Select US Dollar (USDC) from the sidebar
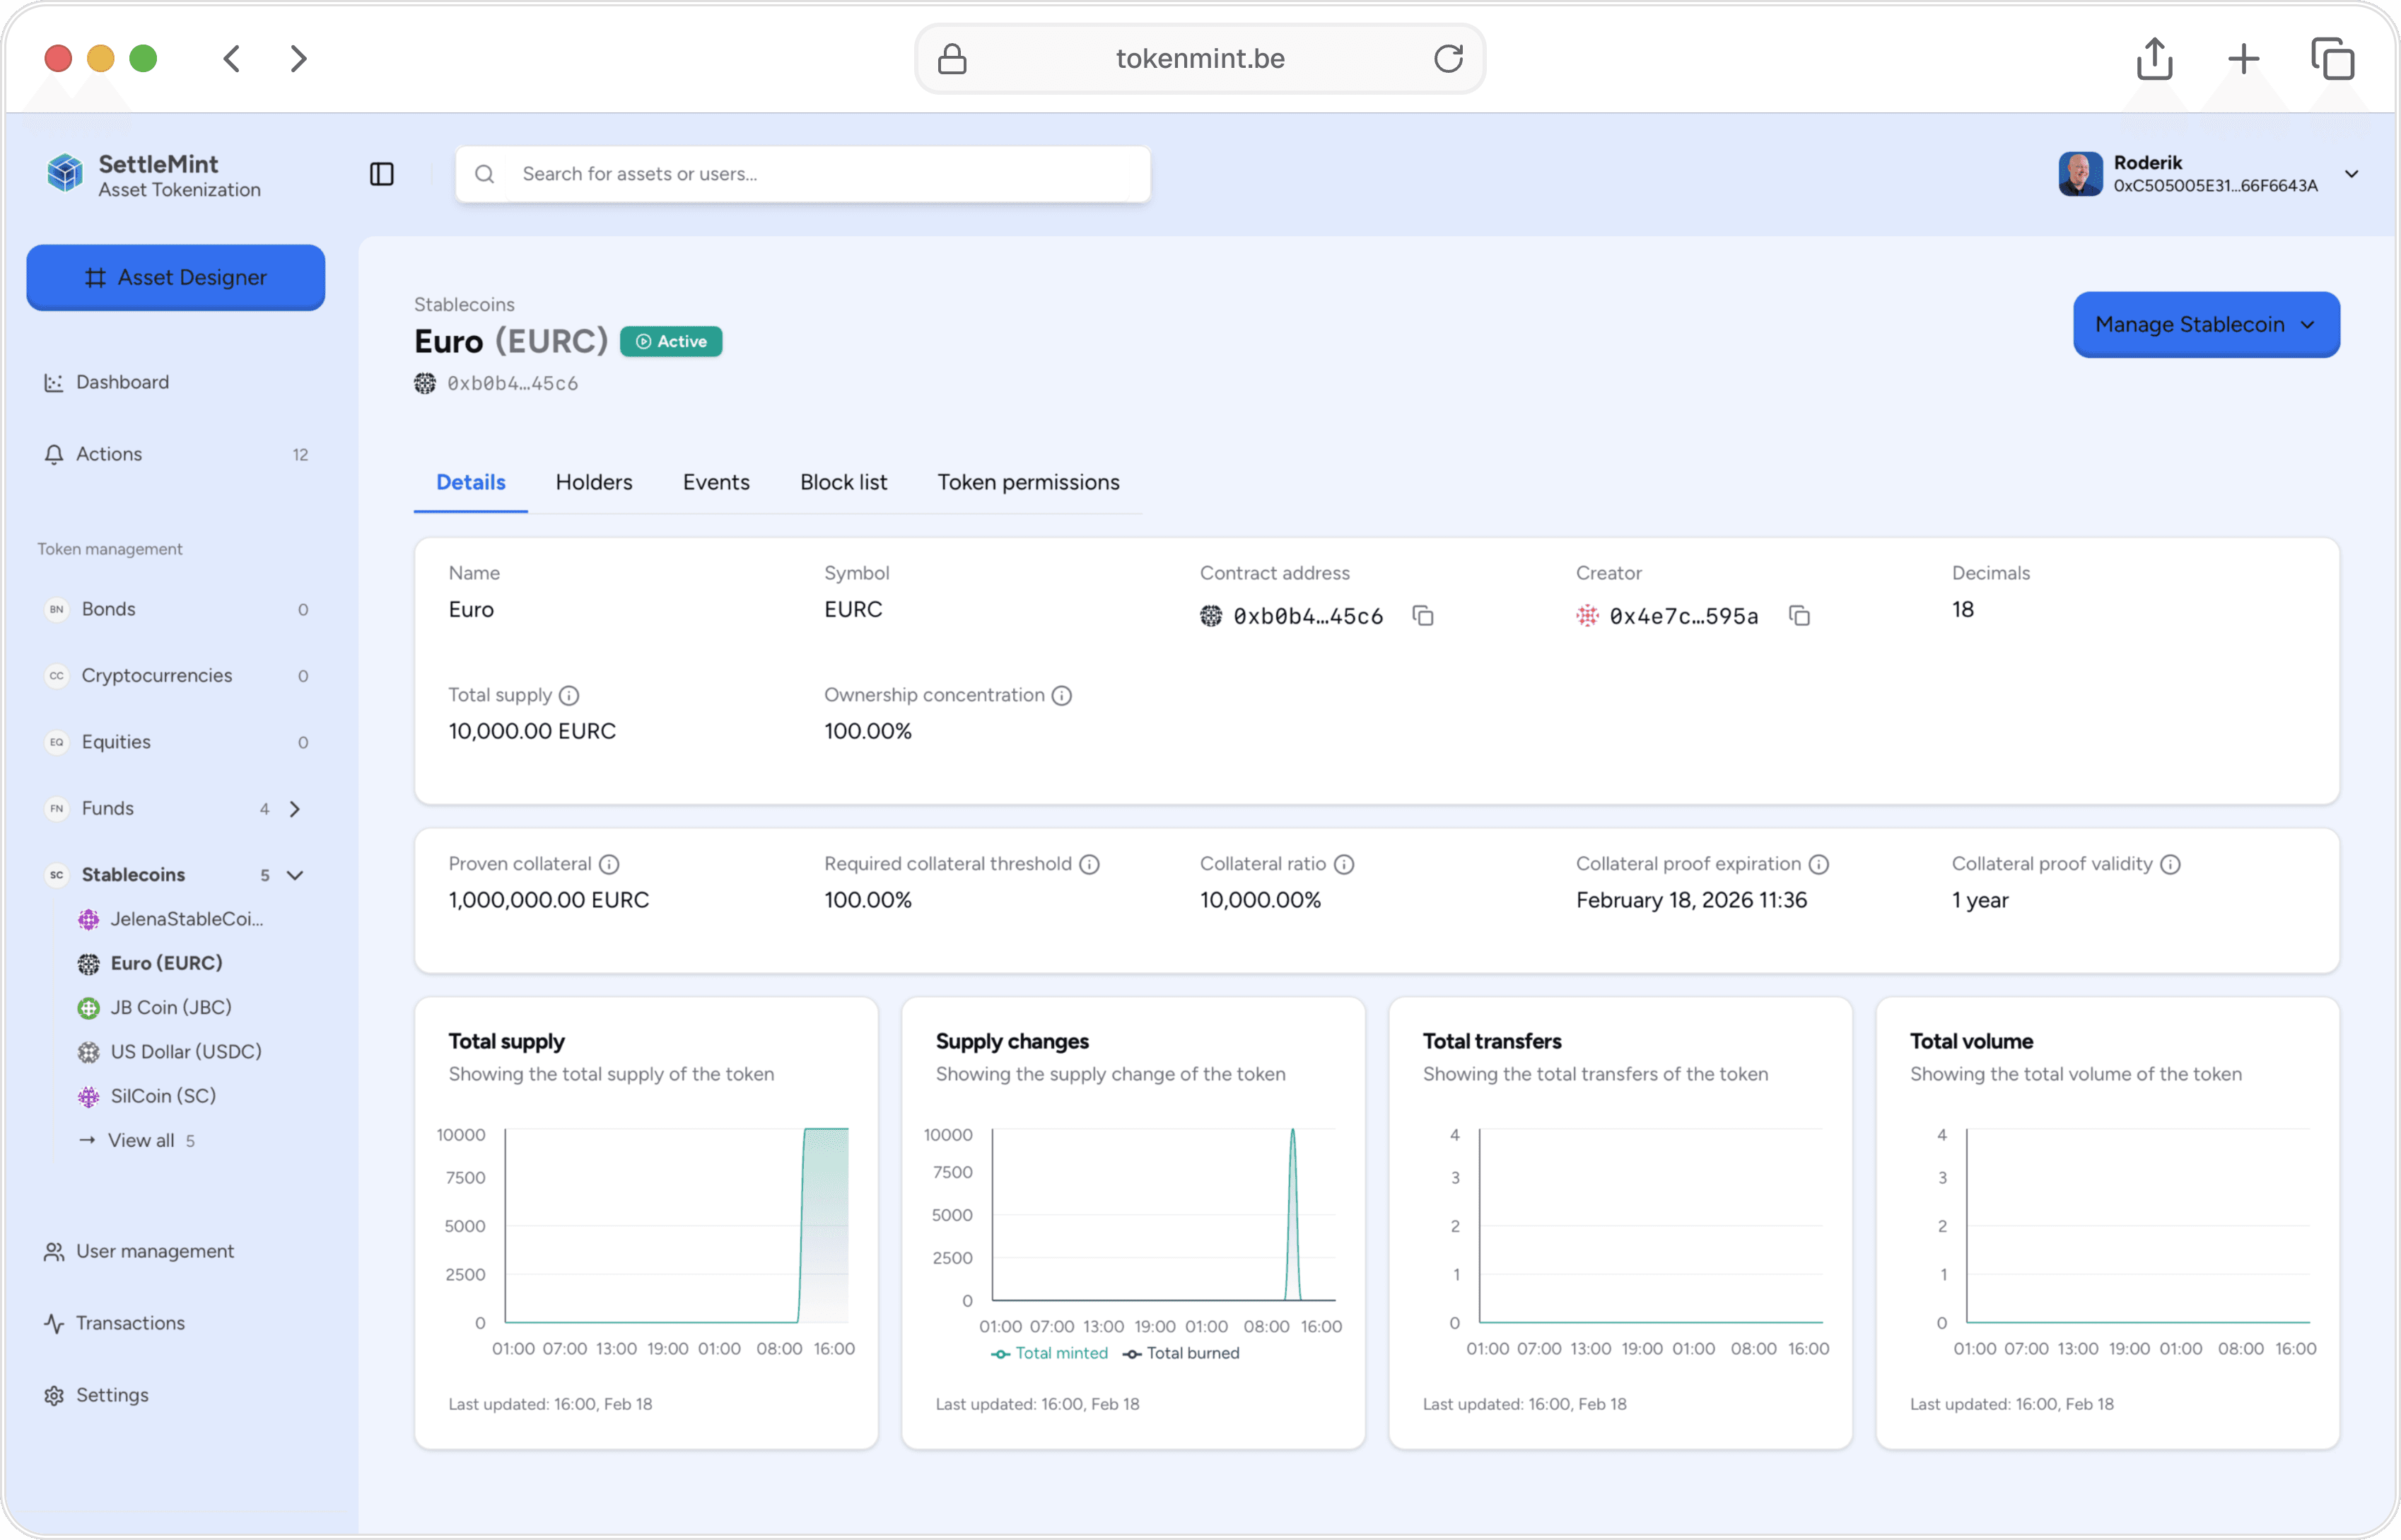The image size is (2401, 1540). point(185,1051)
